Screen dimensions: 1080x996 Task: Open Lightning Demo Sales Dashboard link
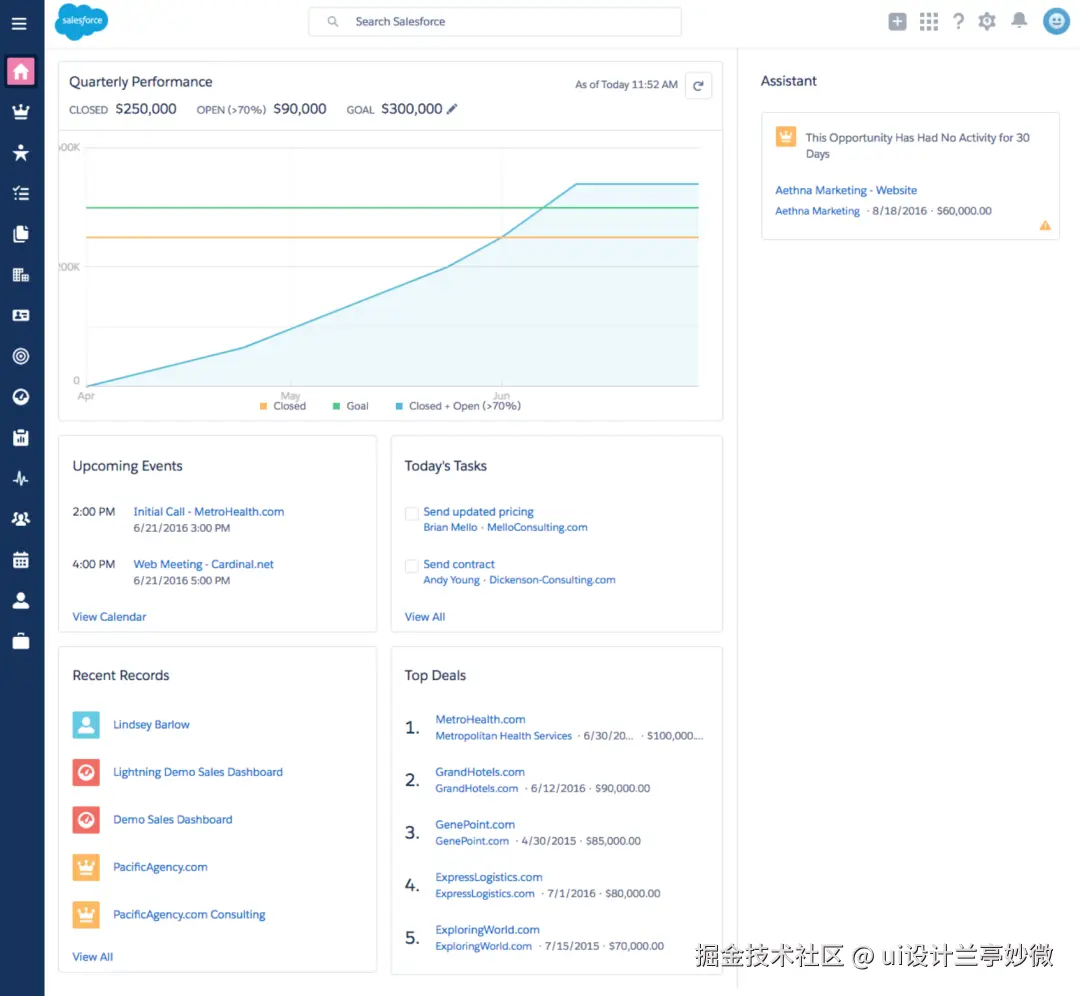[x=198, y=772]
